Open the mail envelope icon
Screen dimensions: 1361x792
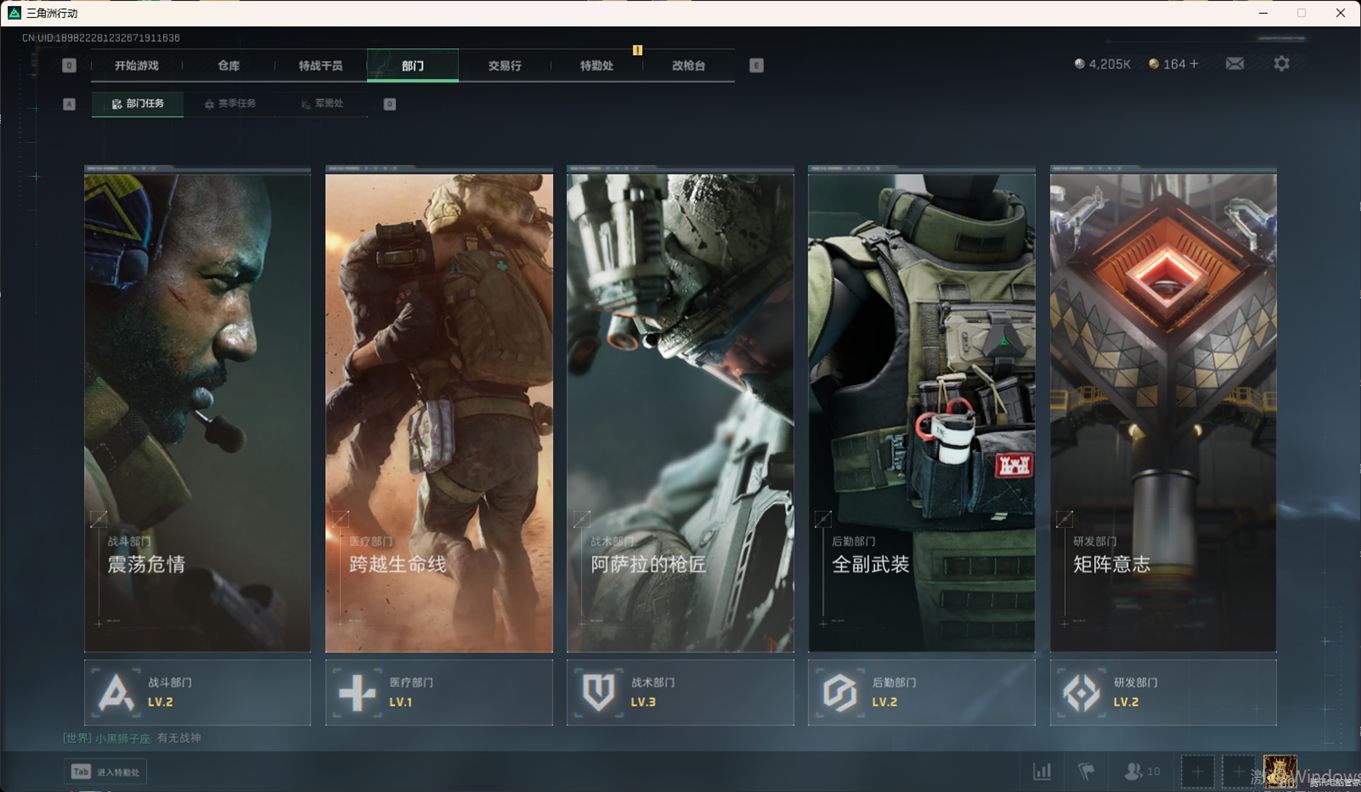point(1235,64)
